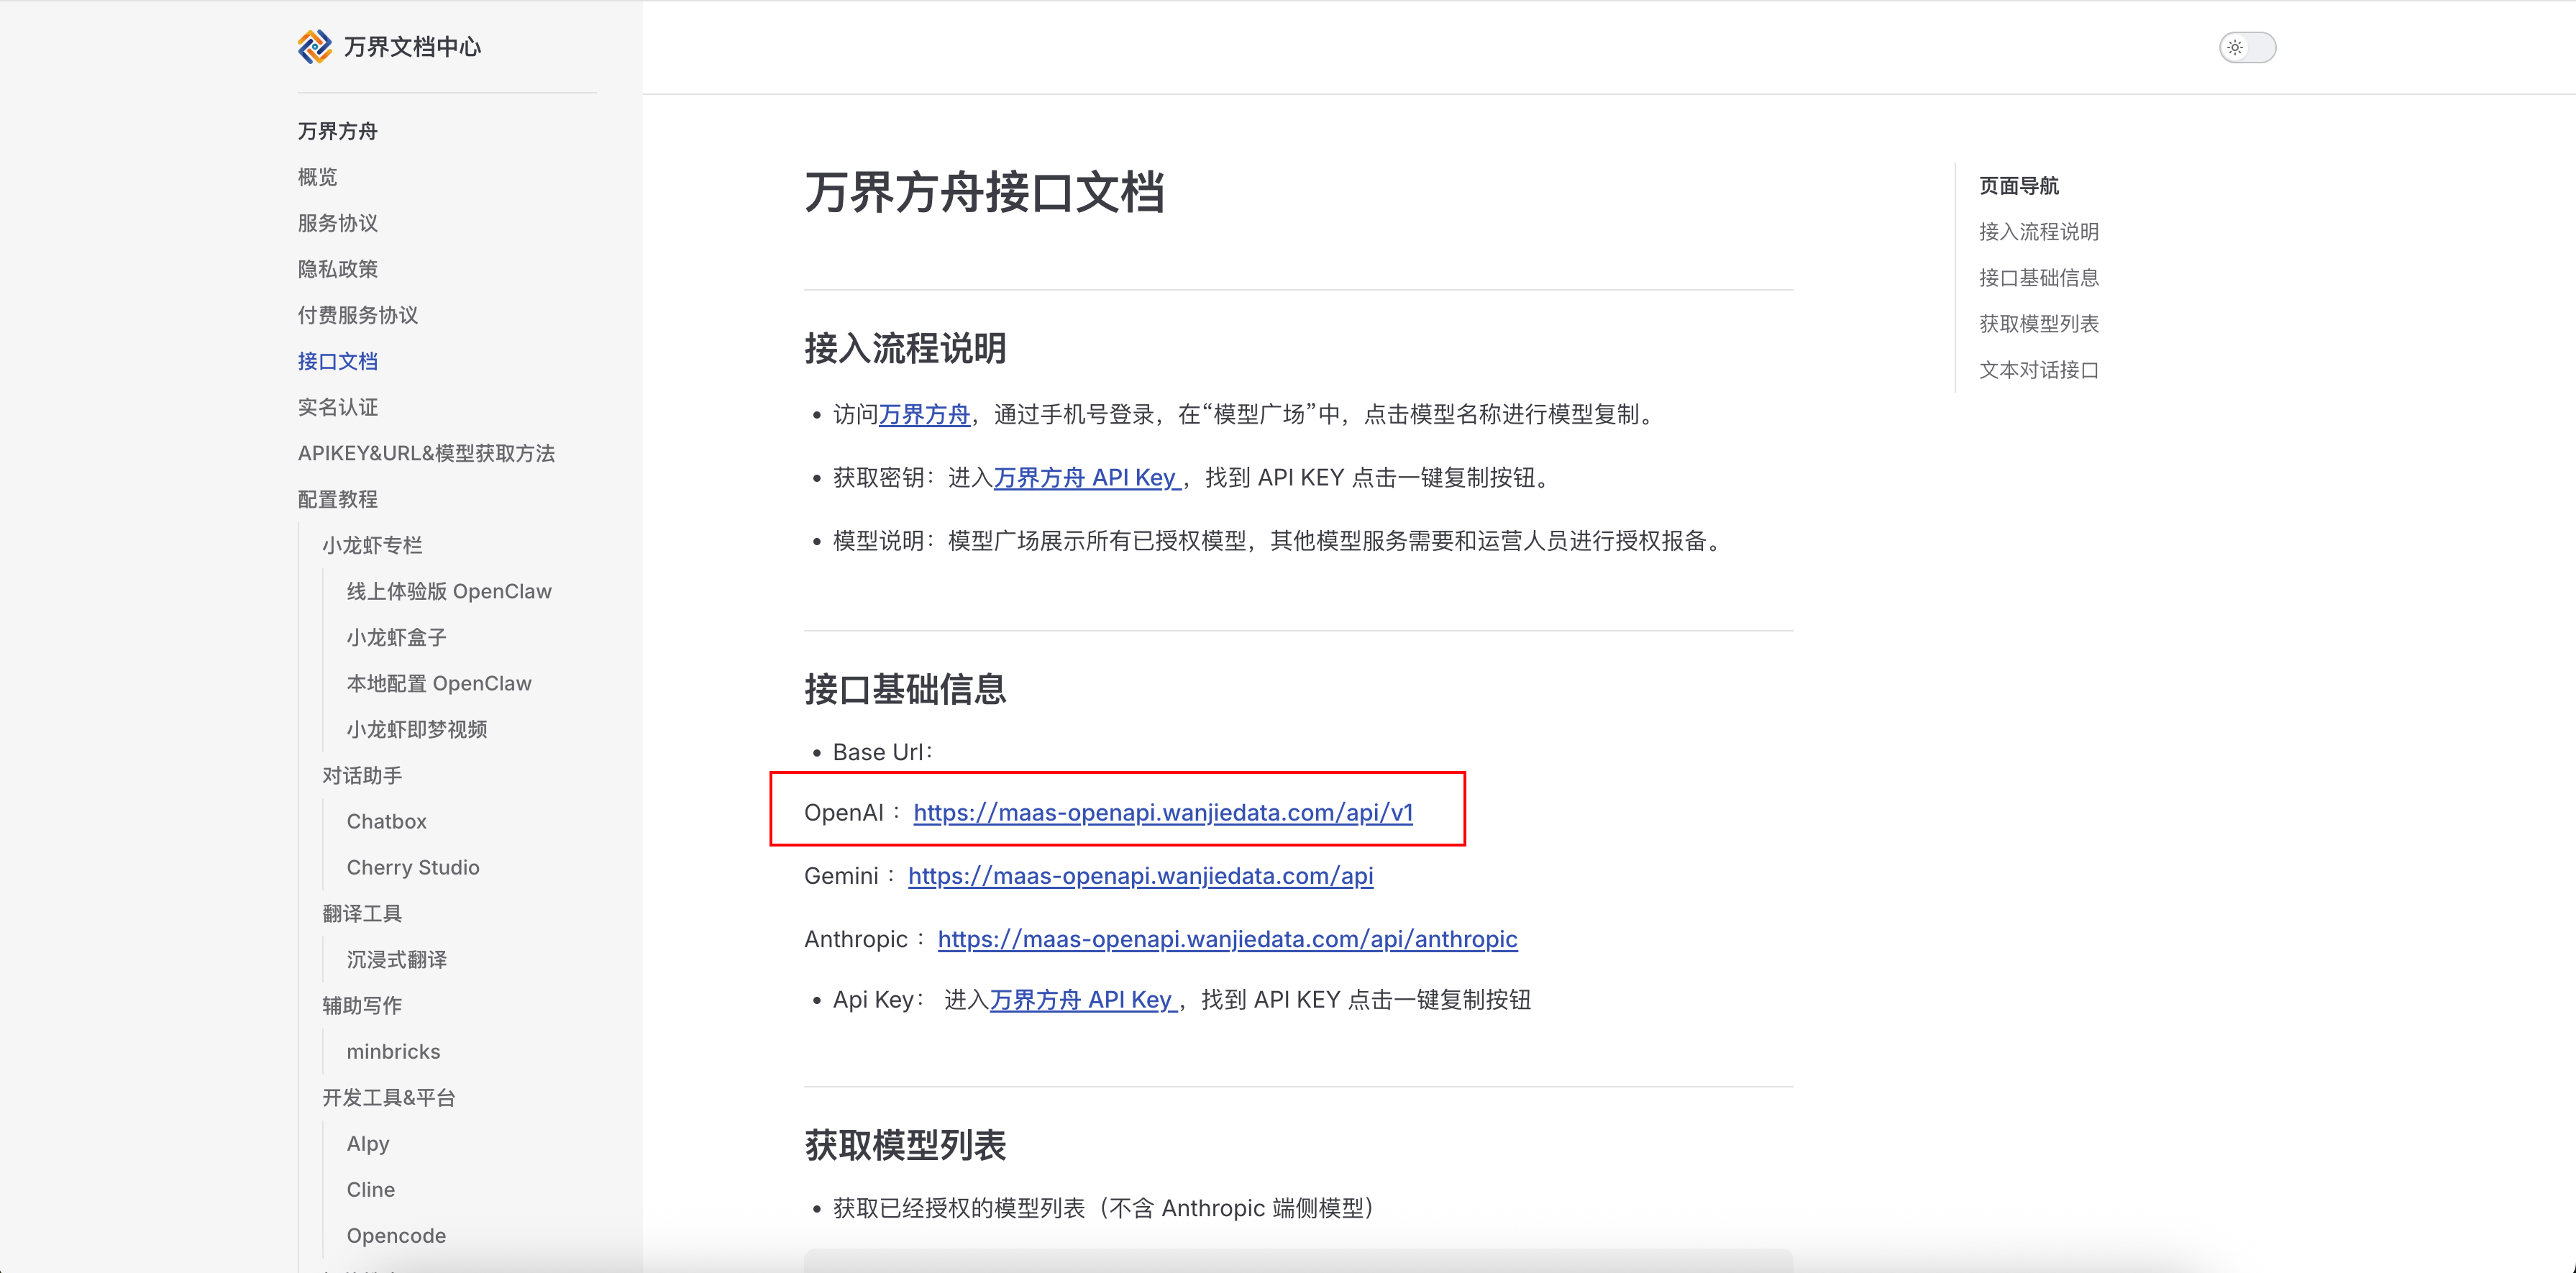Jump to 接口基础信息 in page navigation
This screenshot has height=1273, width=2576.
(2038, 277)
